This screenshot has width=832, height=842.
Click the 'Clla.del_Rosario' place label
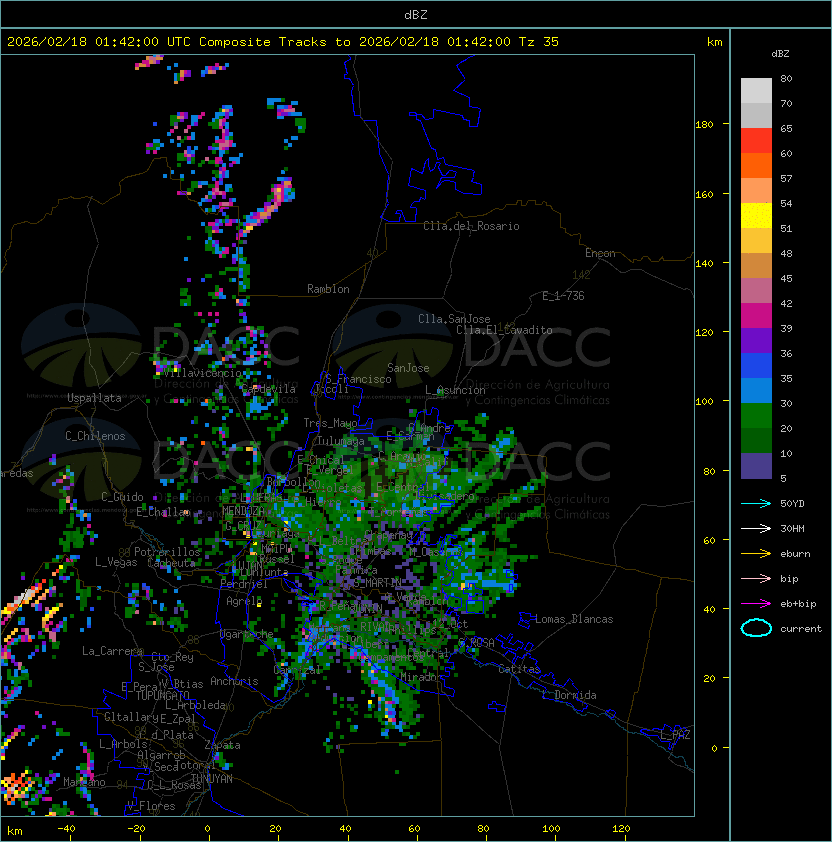(x=471, y=226)
